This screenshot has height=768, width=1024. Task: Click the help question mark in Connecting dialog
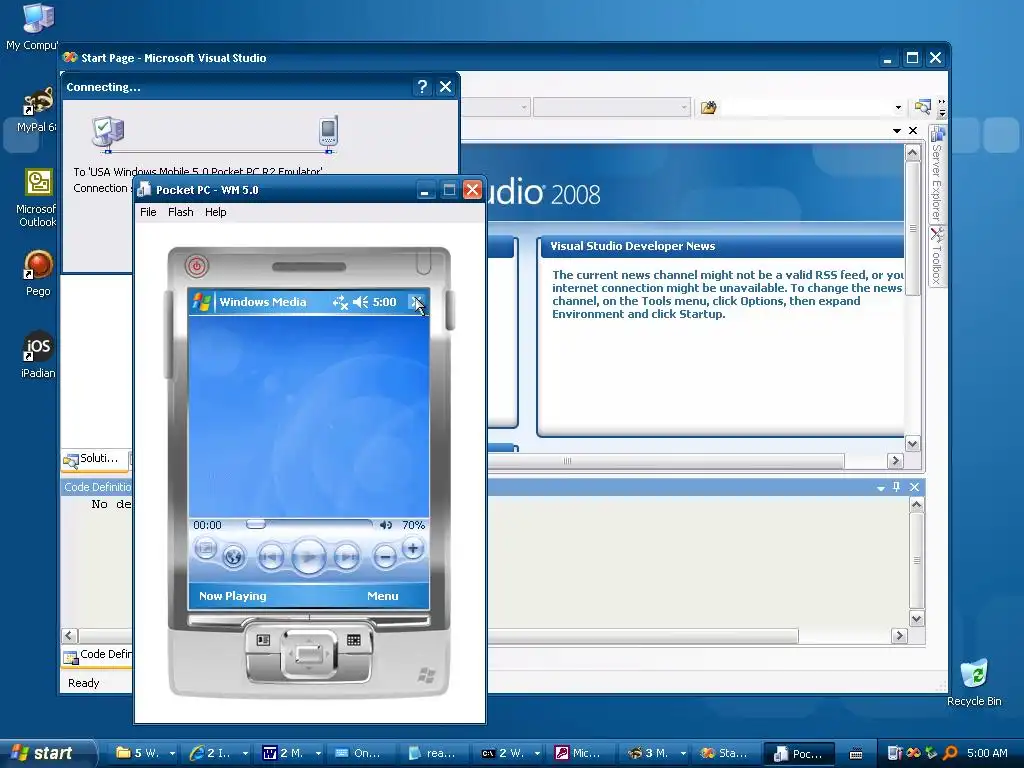(x=422, y=87)
